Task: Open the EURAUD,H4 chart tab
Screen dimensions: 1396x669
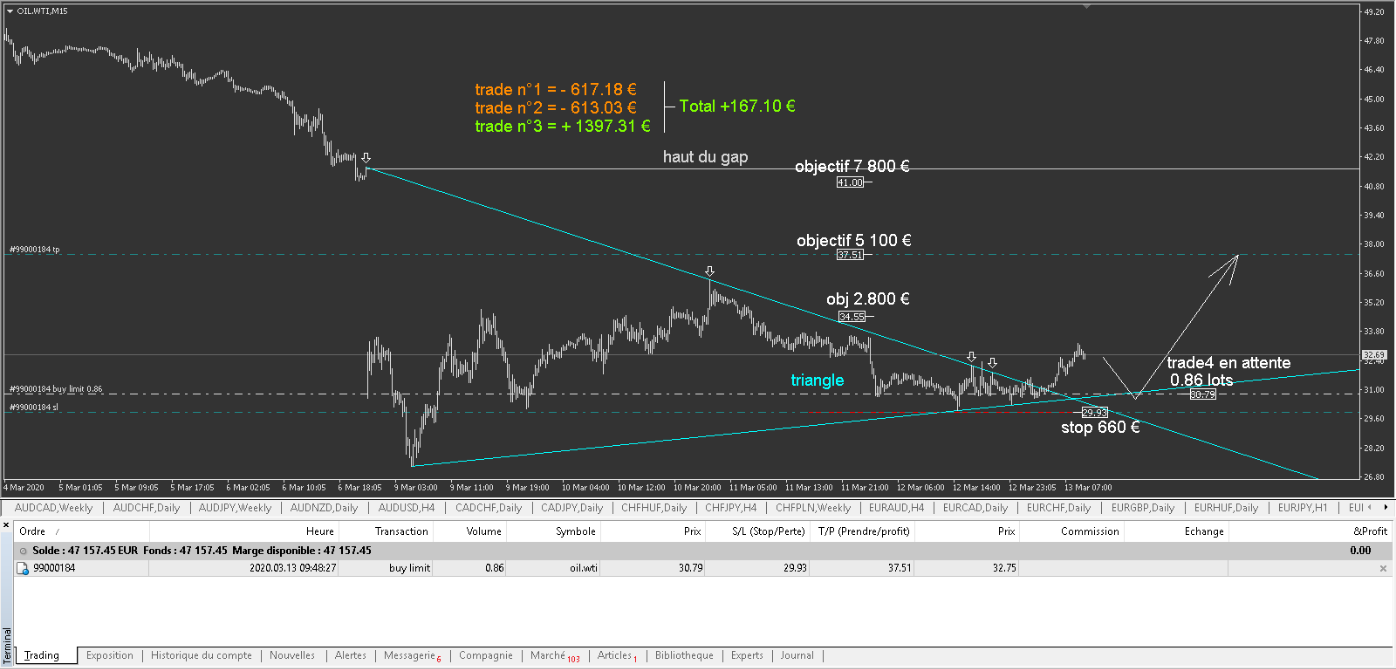Action: [x=898, y=508]
